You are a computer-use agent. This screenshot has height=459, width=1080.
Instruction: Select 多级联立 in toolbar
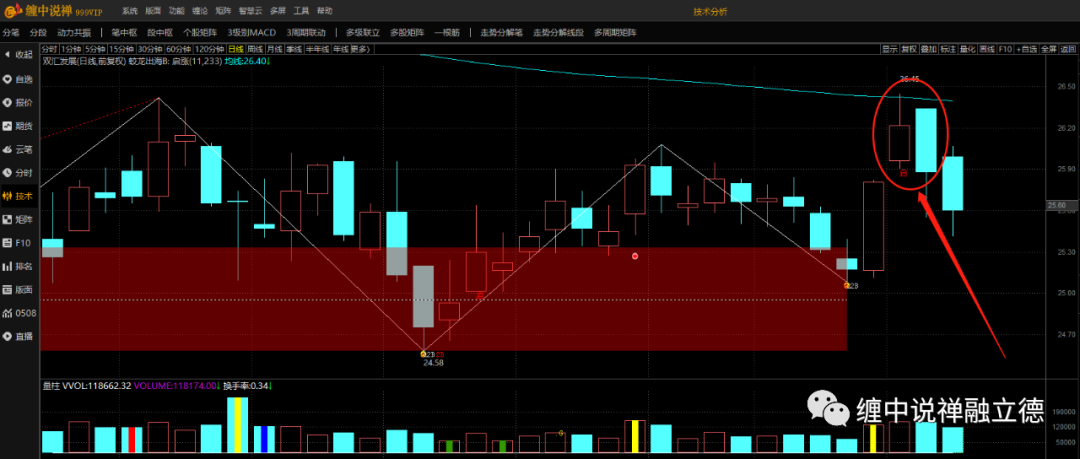(363, 32)
